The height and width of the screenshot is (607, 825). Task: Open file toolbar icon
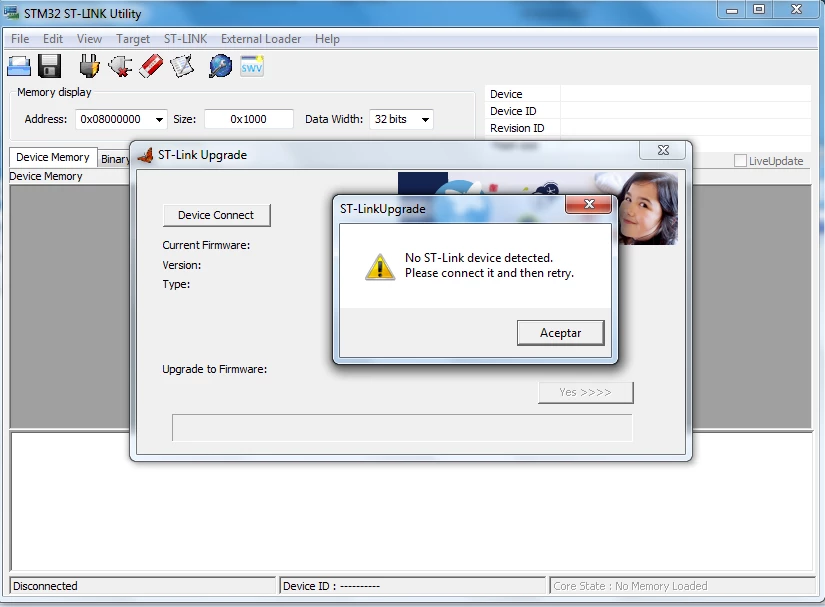coord(19,67)
